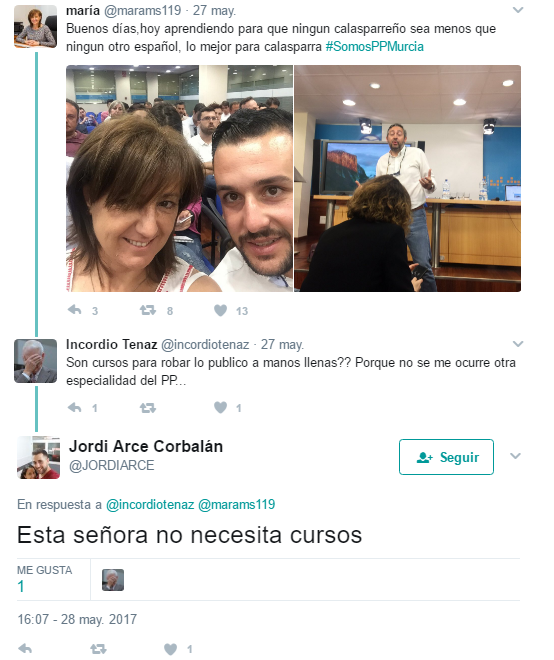Open Jordi Arce Corbalán's profile picture

pyautogui.click(x=38, y=458)
